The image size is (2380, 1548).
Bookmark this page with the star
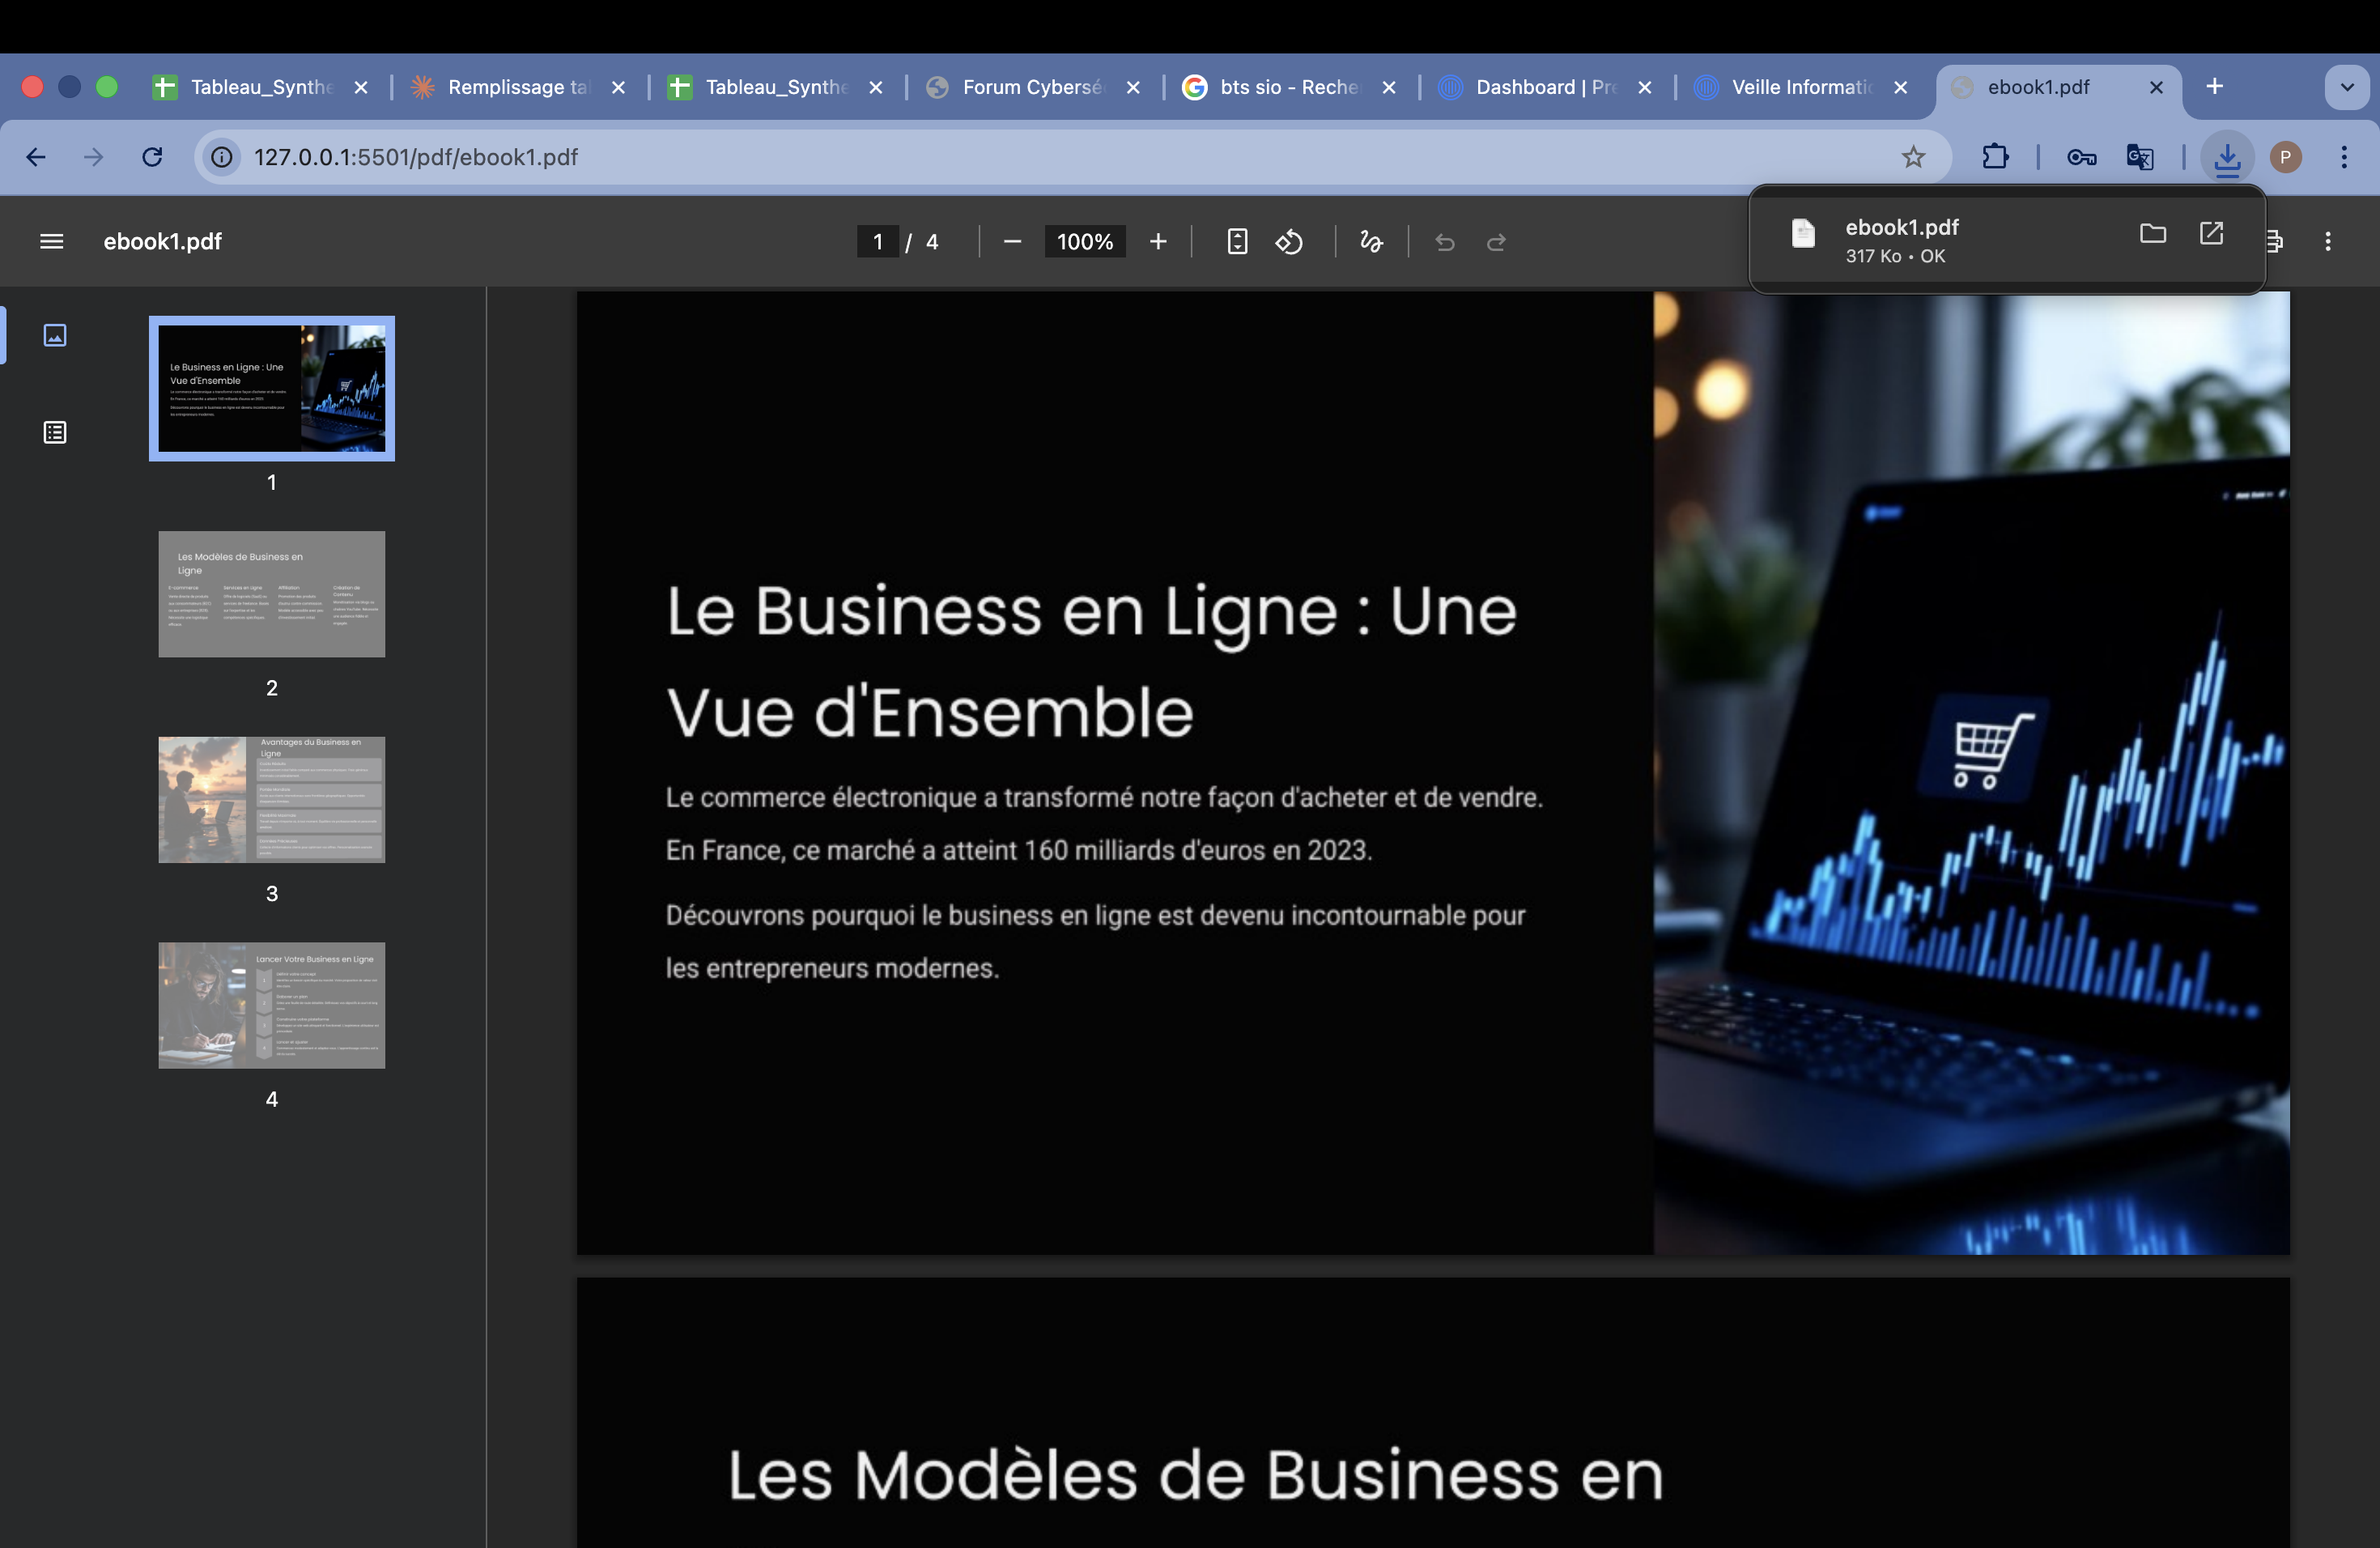click(1913, 157)
